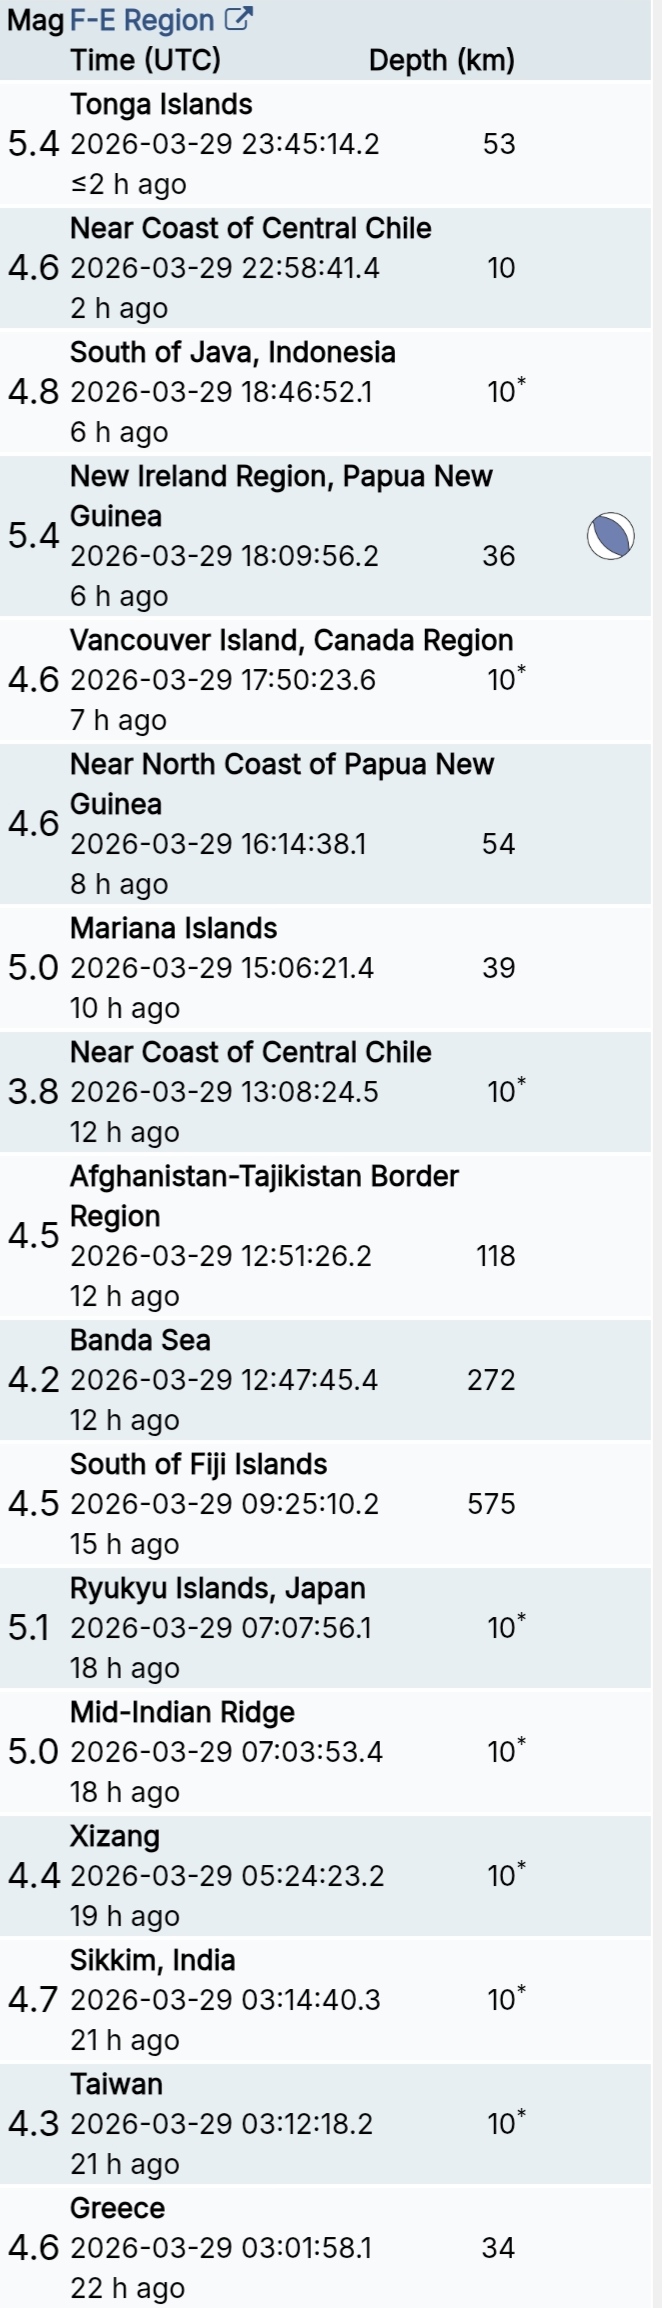Viewport: 662px width, 2308px height.
Task: Select the Greece earthquake entry
Action: tap(117, 2209)
